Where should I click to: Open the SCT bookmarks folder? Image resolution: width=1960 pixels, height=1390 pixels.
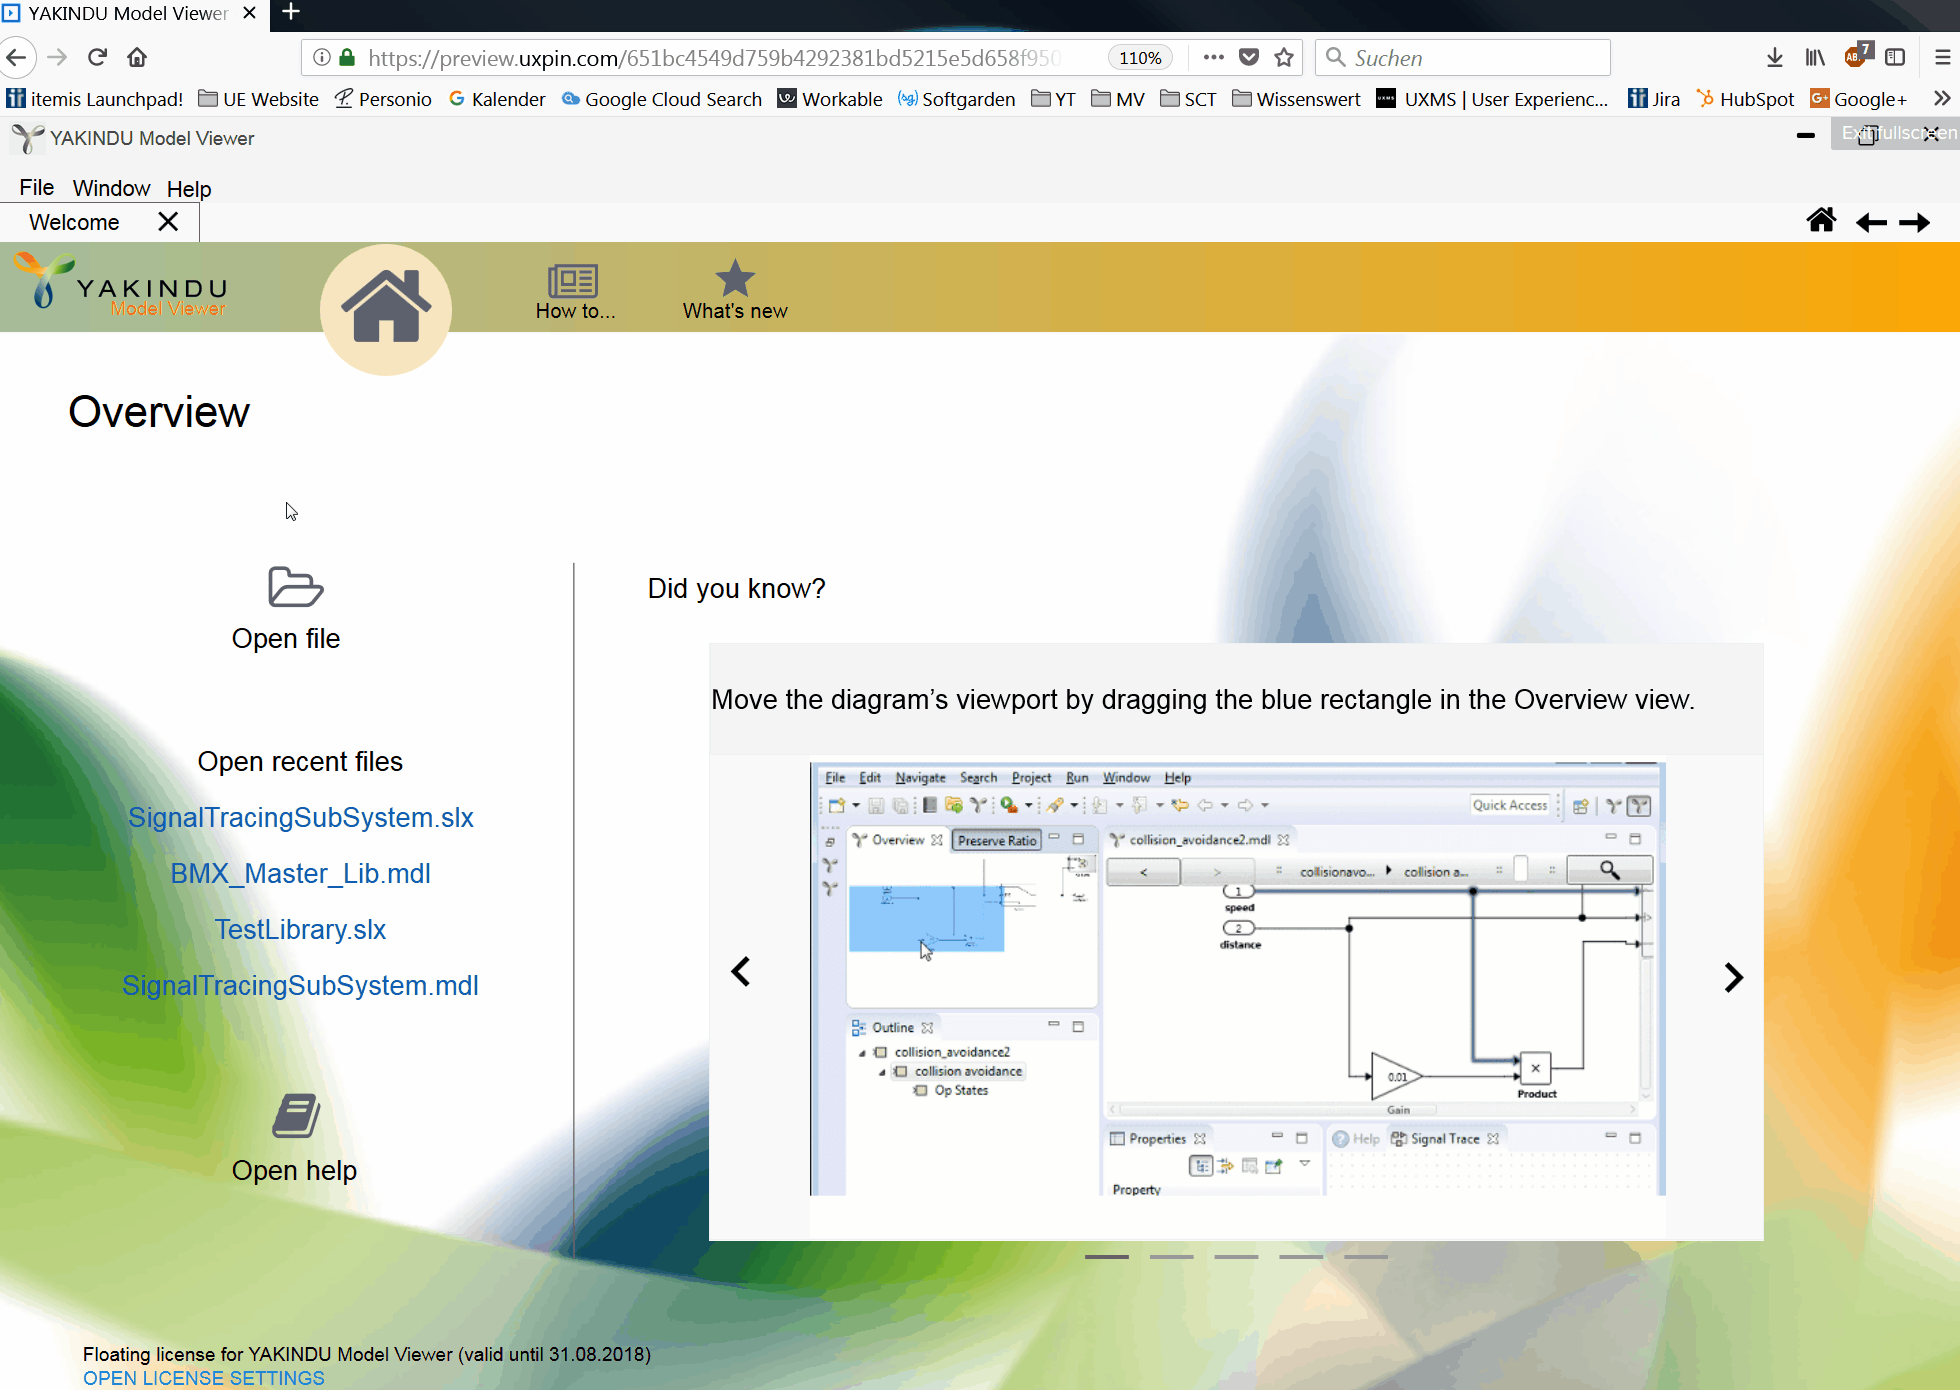tap(1188, 99)
